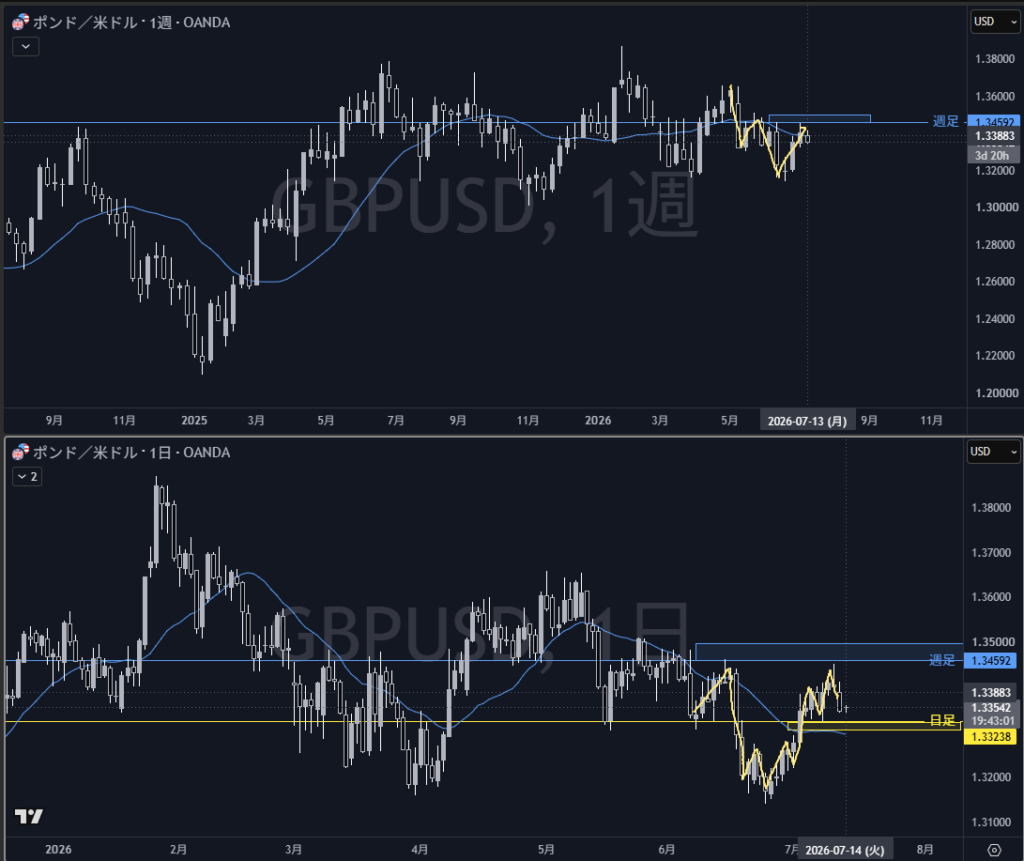This screenshot has height=861, width=1024.
Task: Click the 19:43:01 countdown label on daily axis
Action: click(x=991, y=721)
